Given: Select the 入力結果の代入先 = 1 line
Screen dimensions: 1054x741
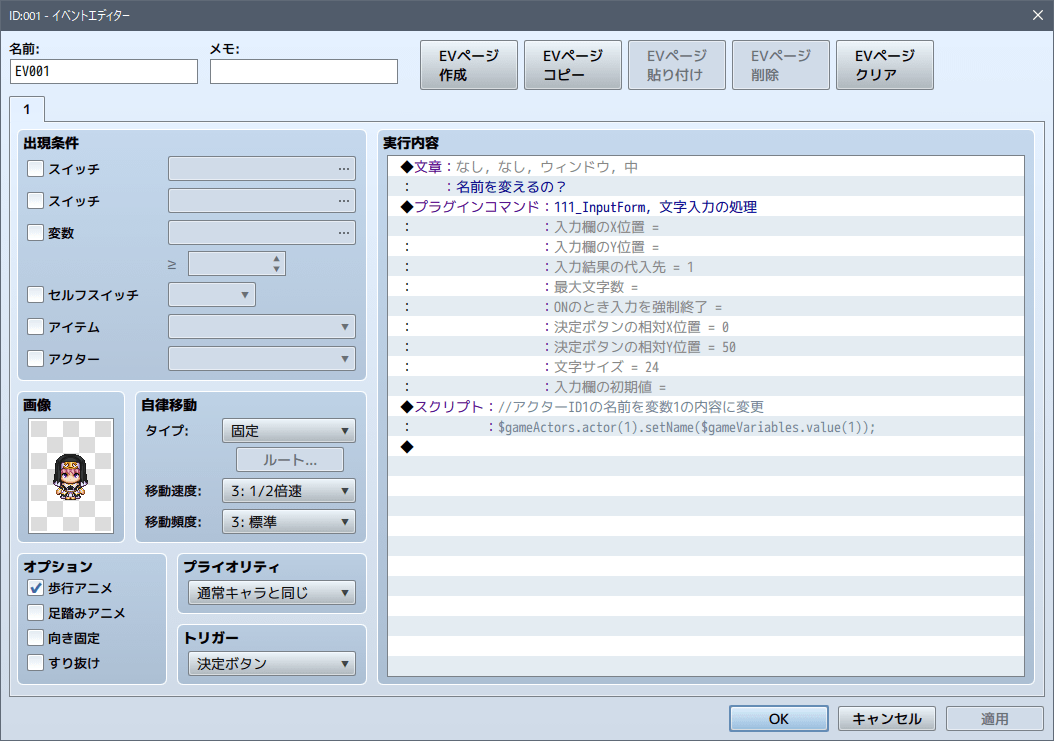Looking at the screenshot, I should tap(706, 267).
